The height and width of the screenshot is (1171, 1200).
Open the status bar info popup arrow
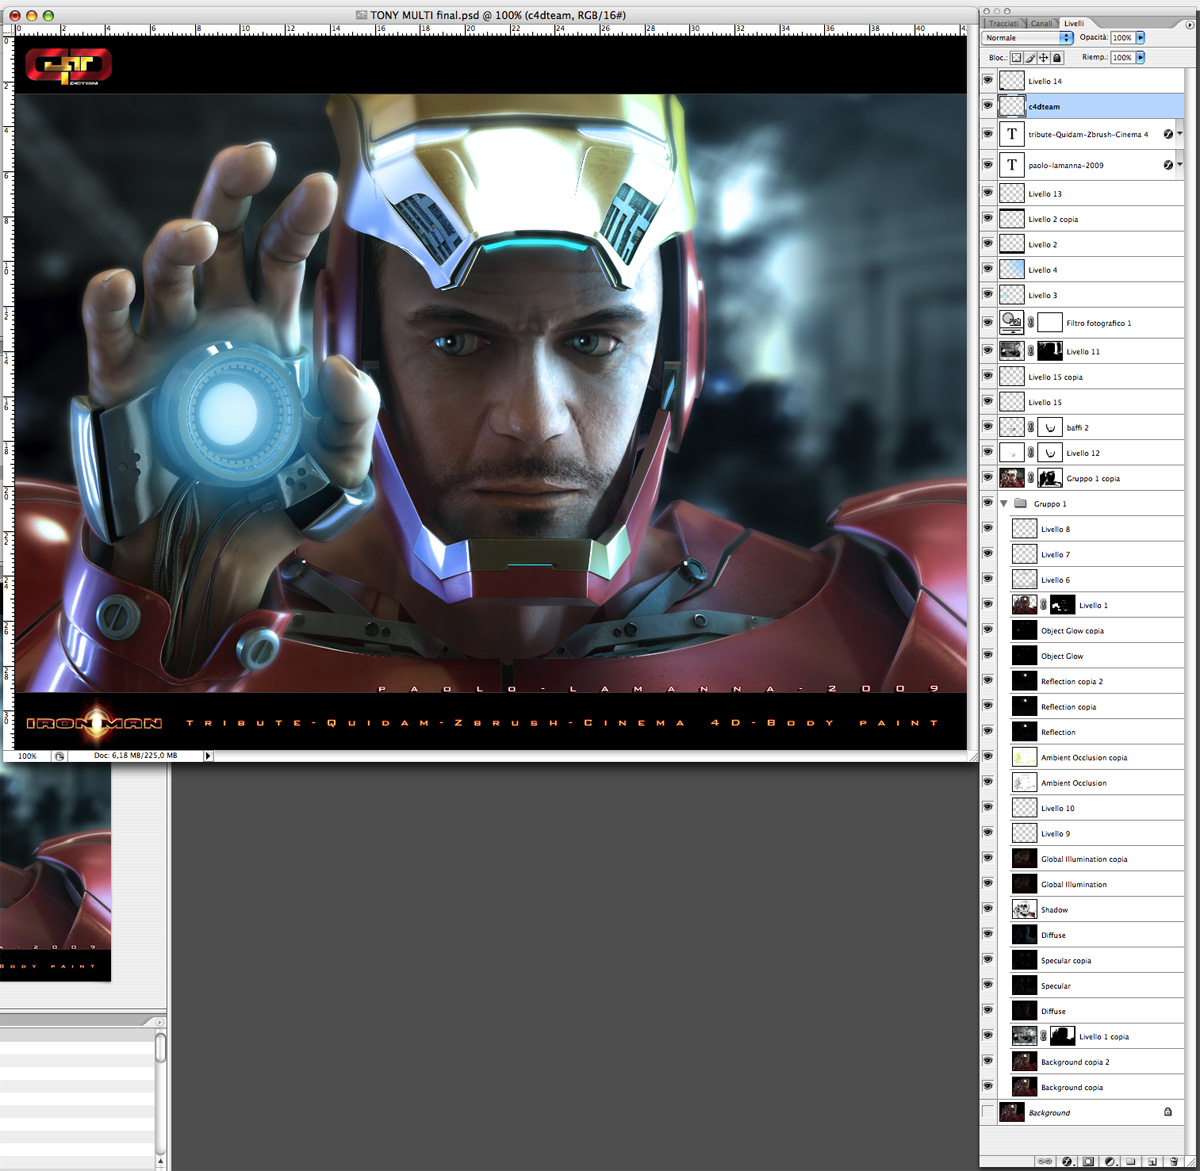pos(208,756)
